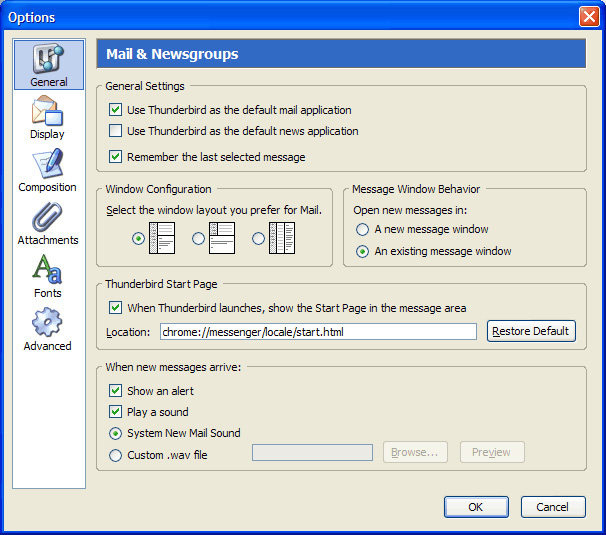Viewport: 606px width, 535px height.
Task: Click the Mail & Newsgroups header
Action: 341,54
